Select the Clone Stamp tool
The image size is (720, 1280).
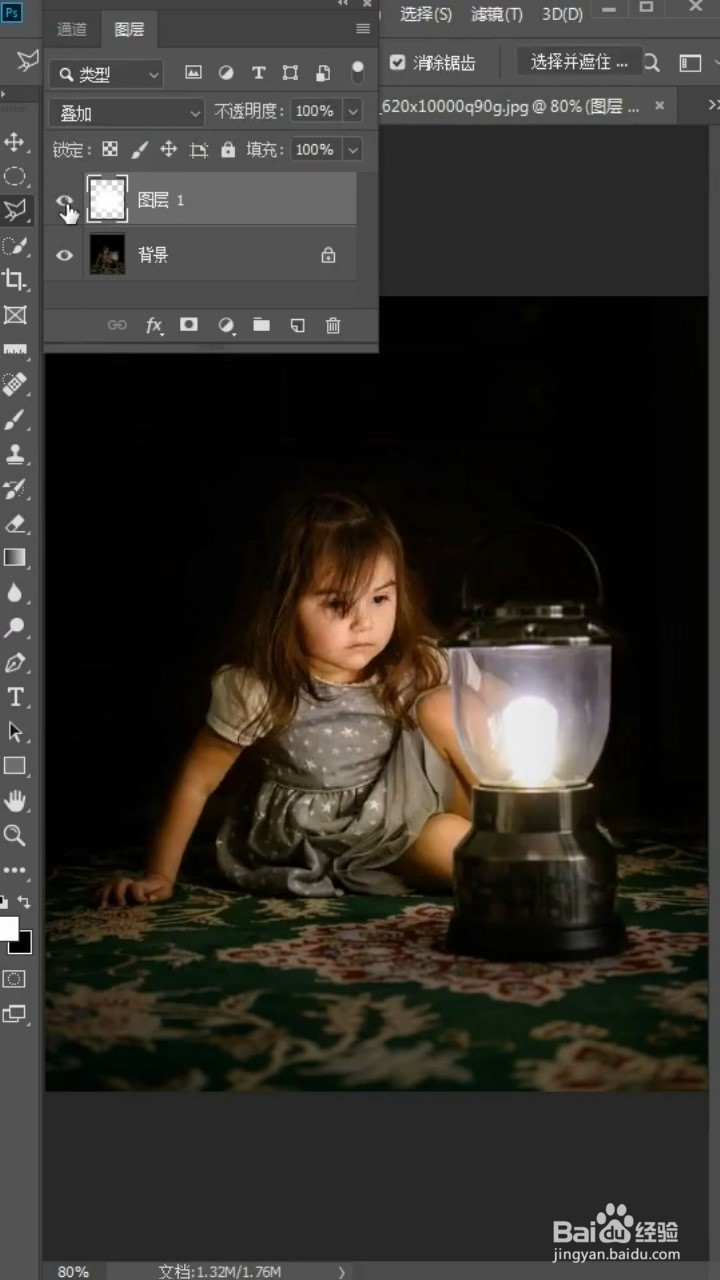(14, 454)
